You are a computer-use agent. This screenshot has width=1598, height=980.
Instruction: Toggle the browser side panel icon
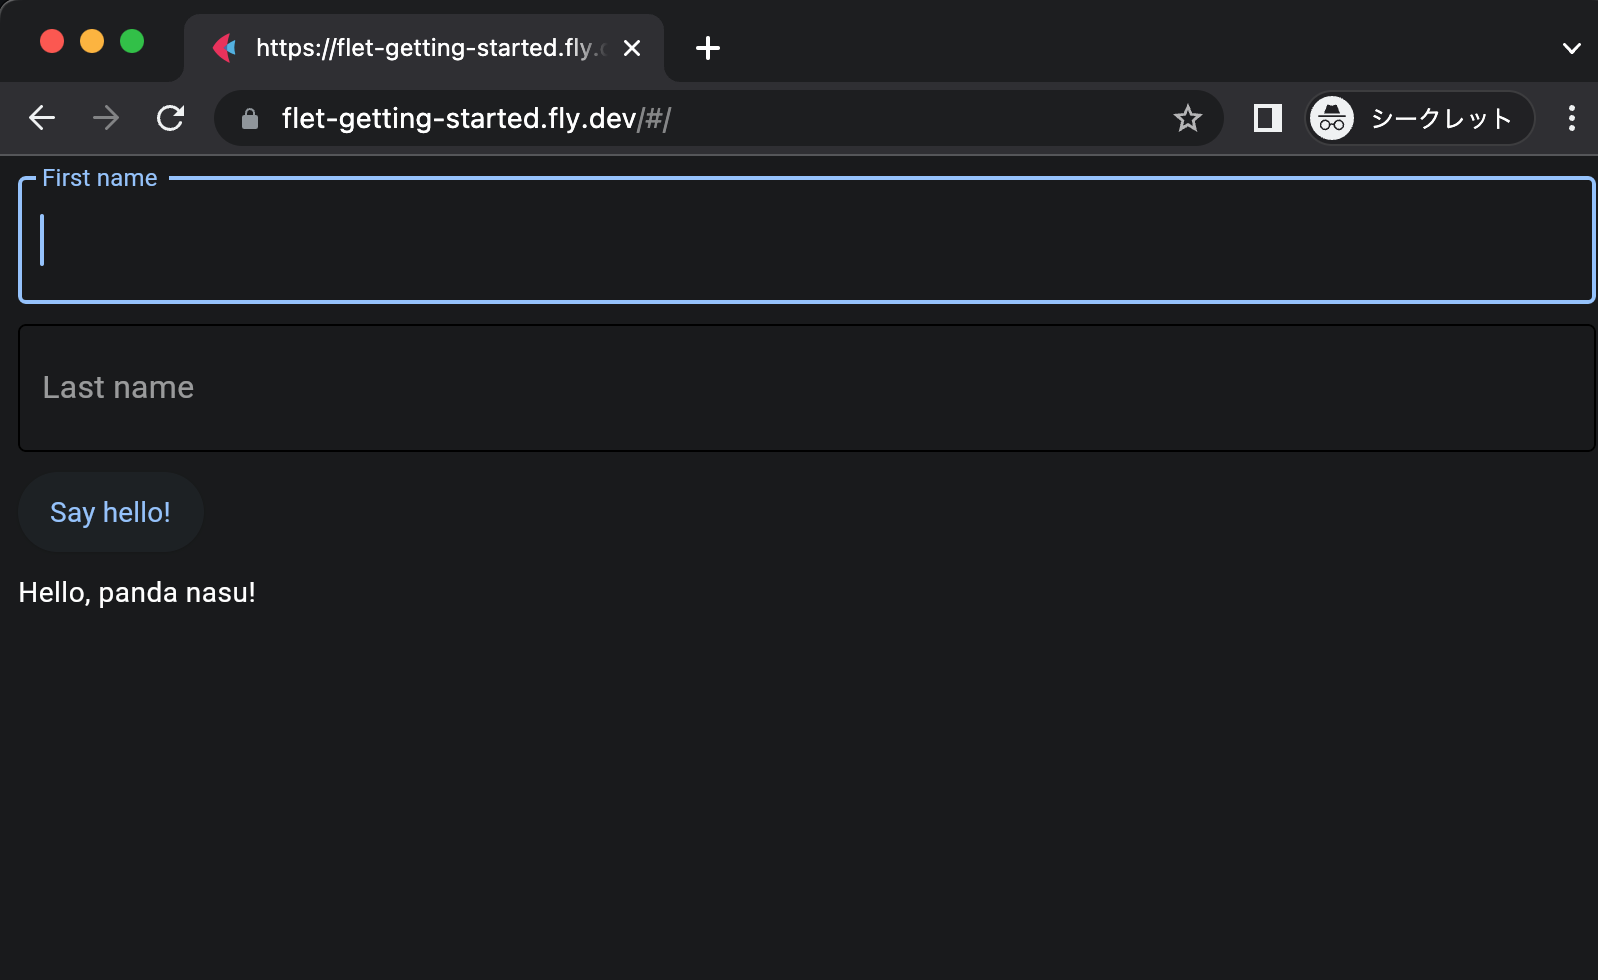[x=1267, y=118]
